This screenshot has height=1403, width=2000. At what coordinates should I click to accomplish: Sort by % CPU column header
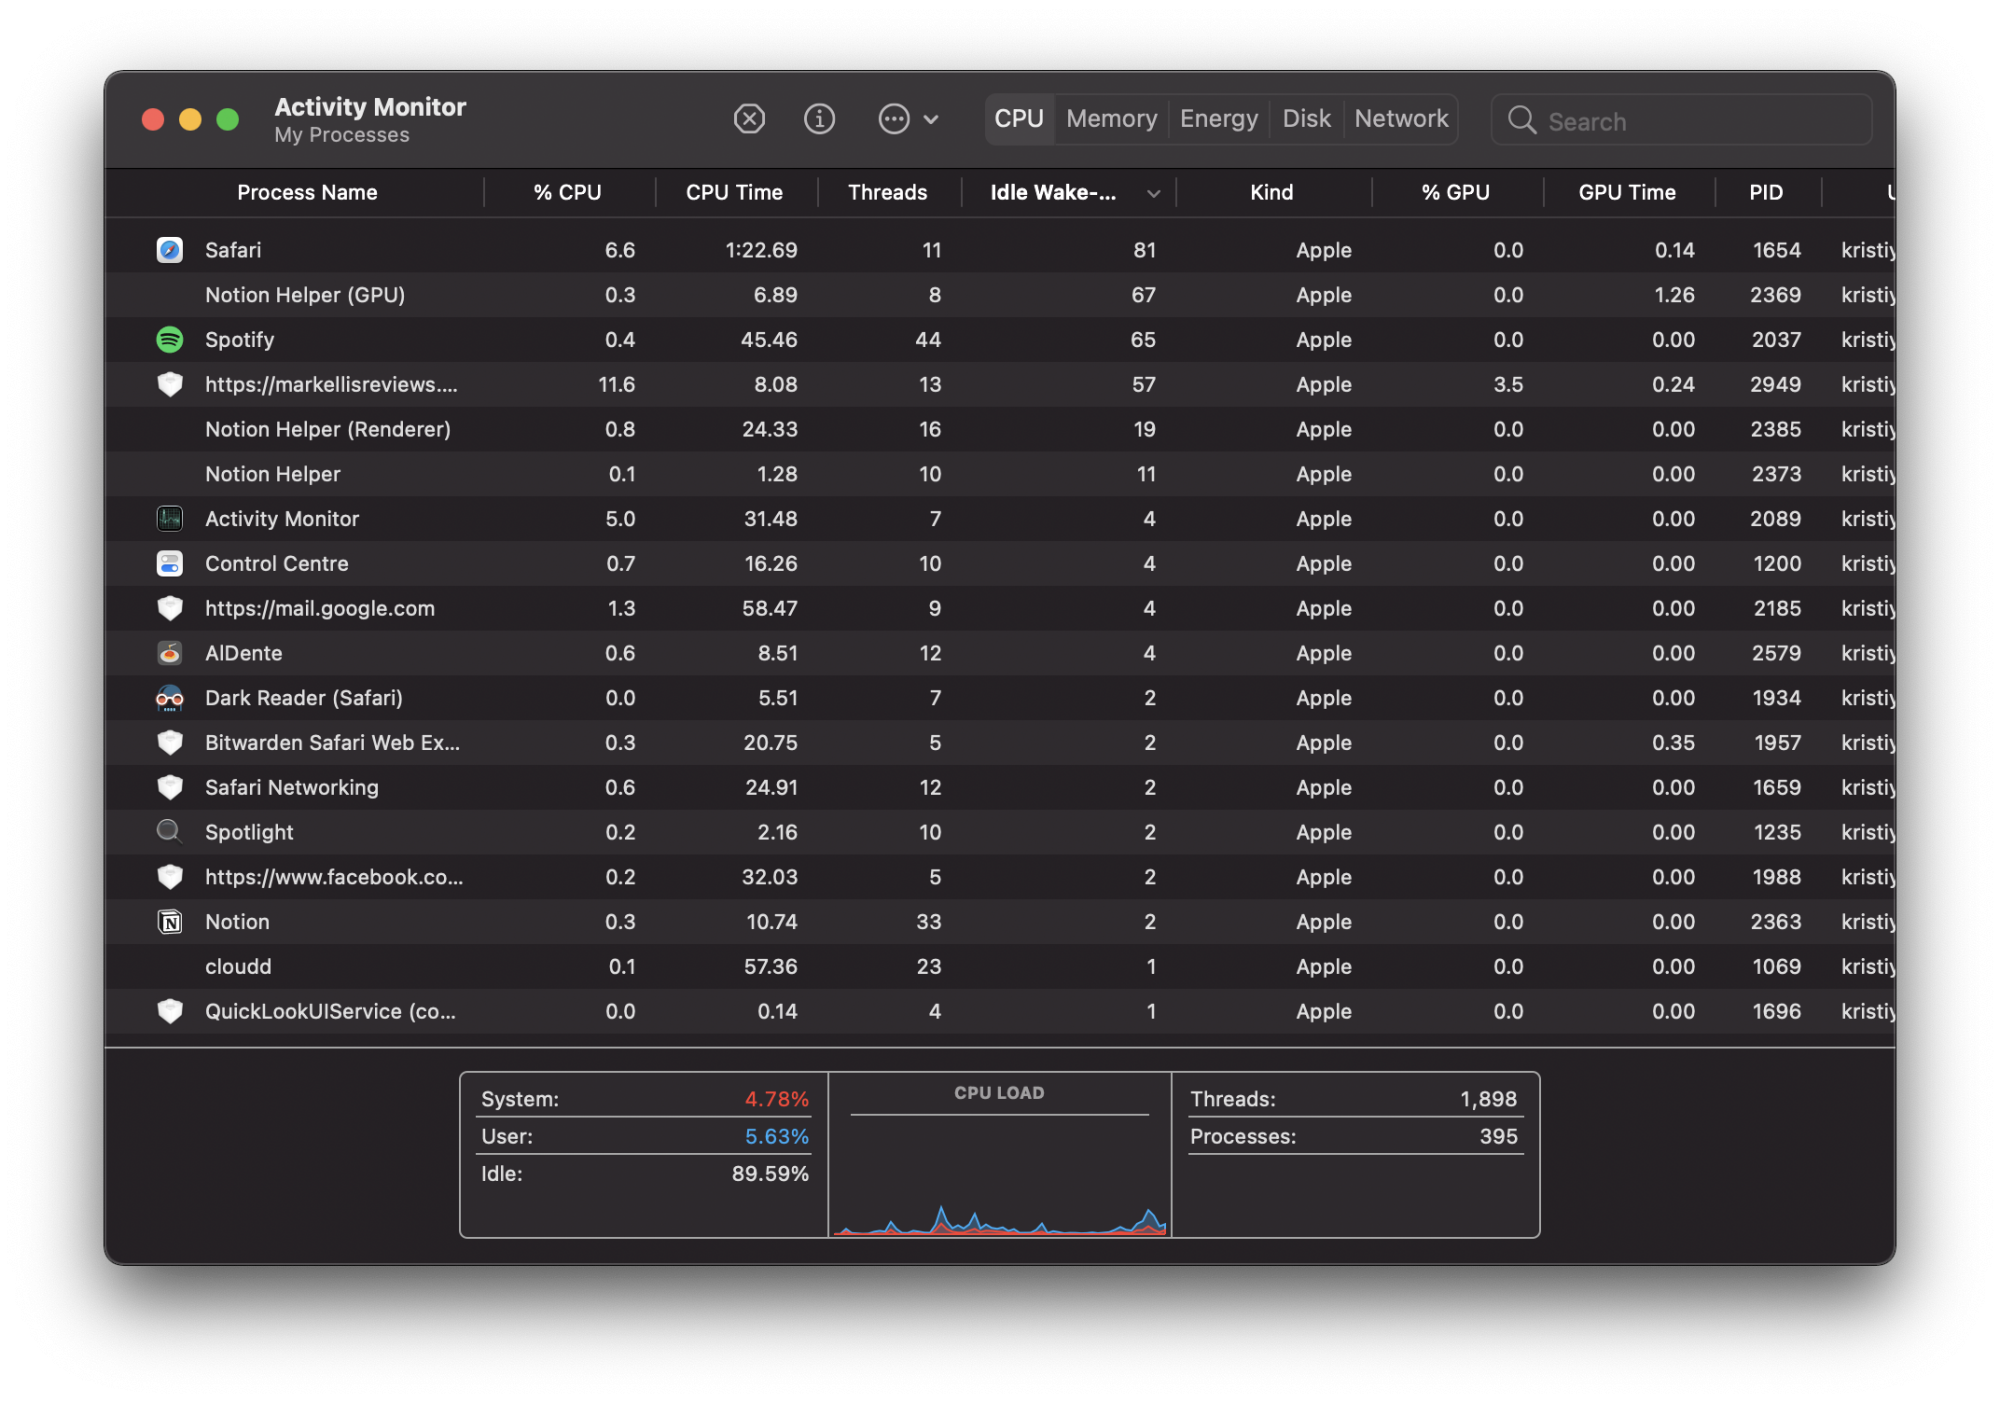point(567,193)
